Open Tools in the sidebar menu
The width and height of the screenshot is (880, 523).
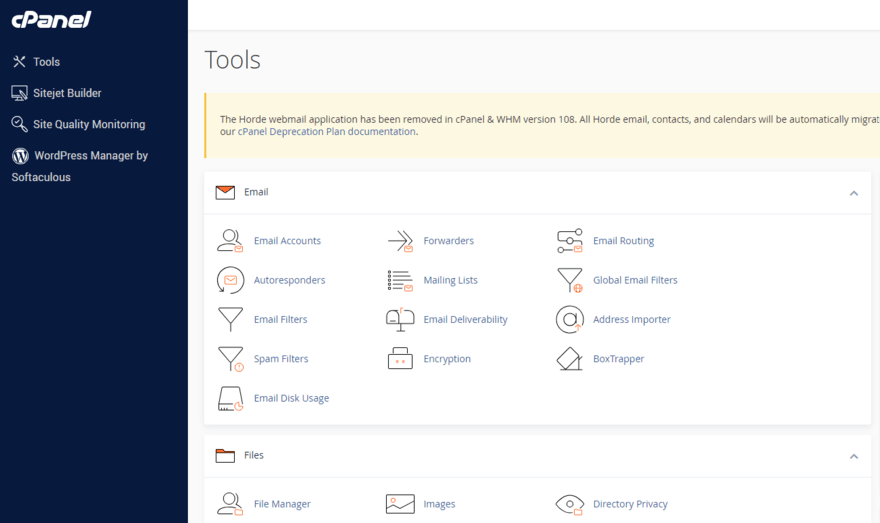tap(47, 62)
